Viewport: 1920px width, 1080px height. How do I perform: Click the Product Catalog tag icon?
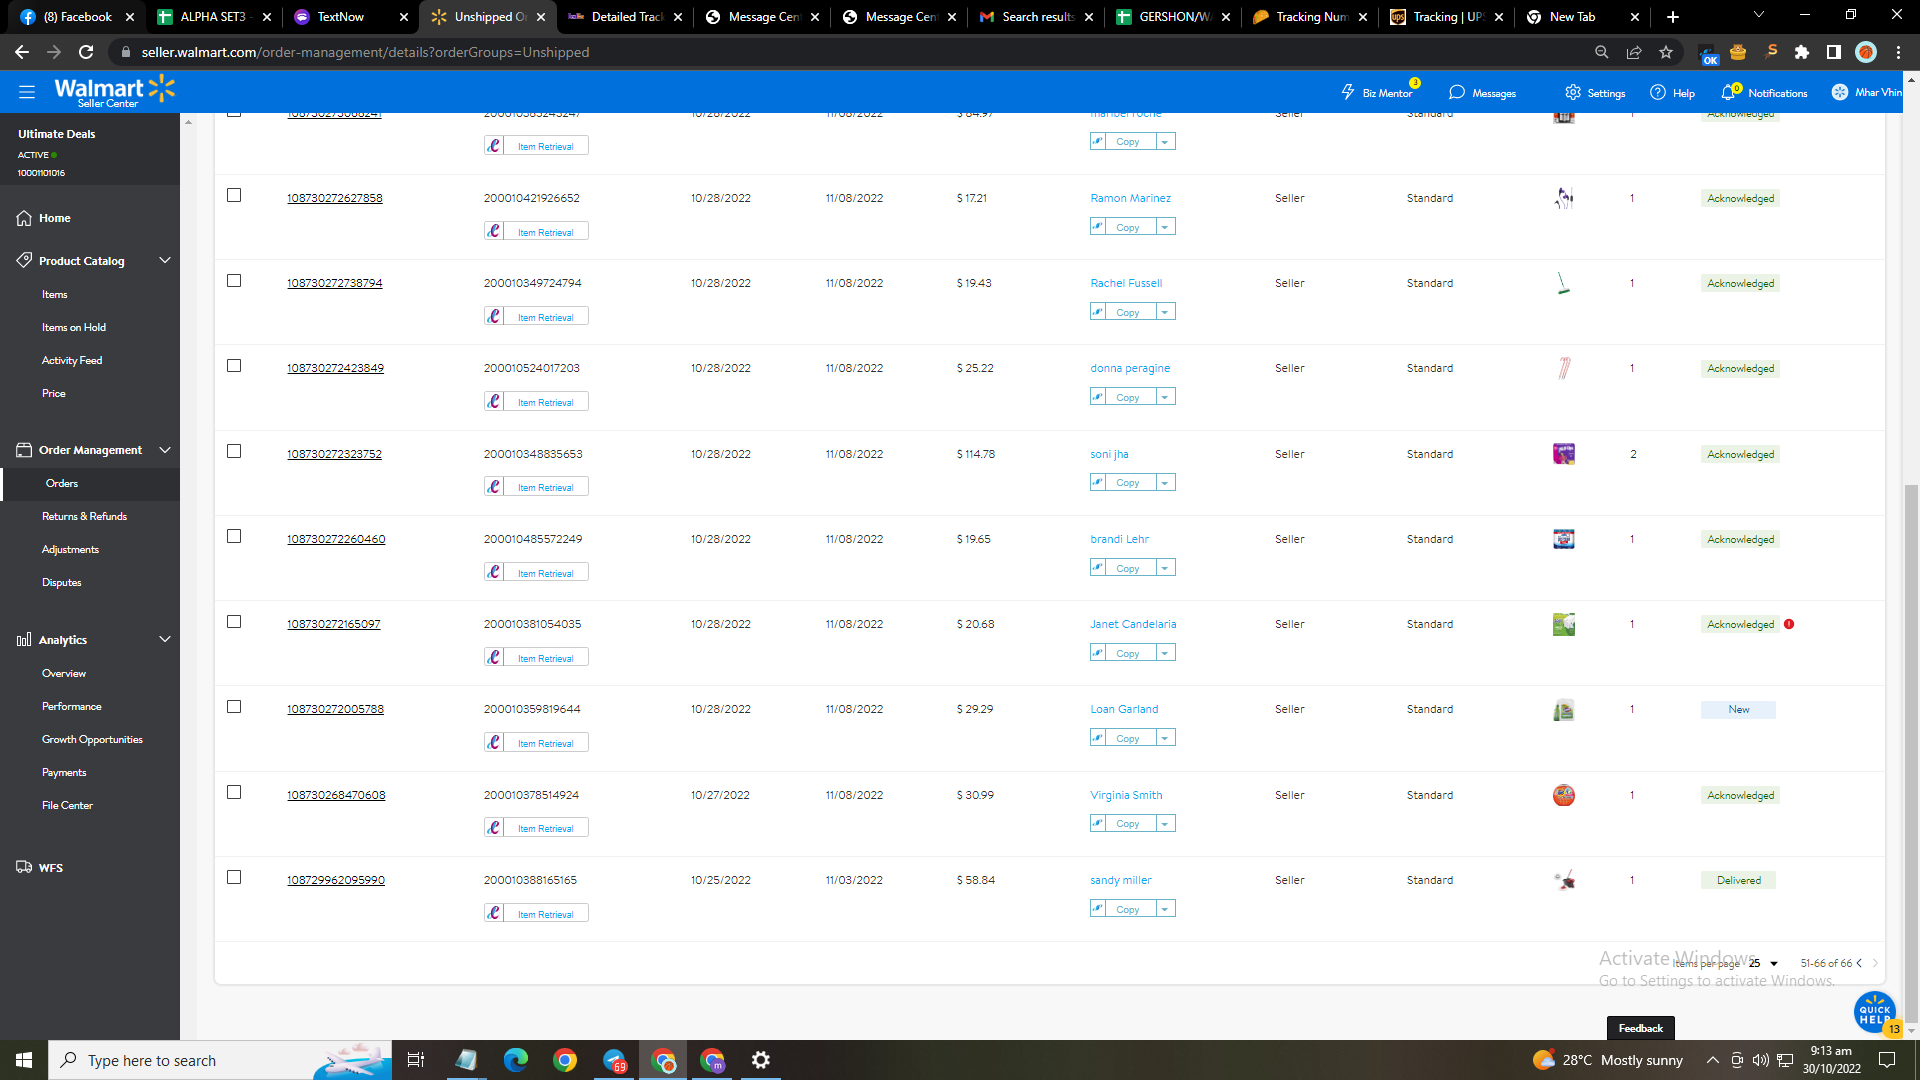[x=24, y=260]
